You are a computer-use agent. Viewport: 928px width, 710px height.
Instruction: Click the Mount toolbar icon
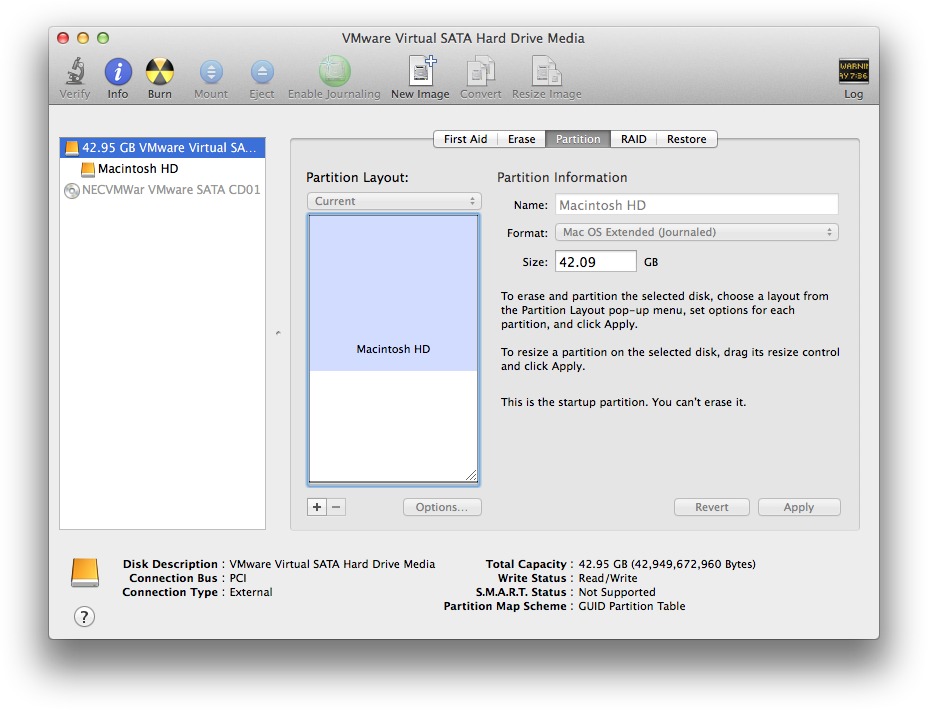(x=211, y=72)
